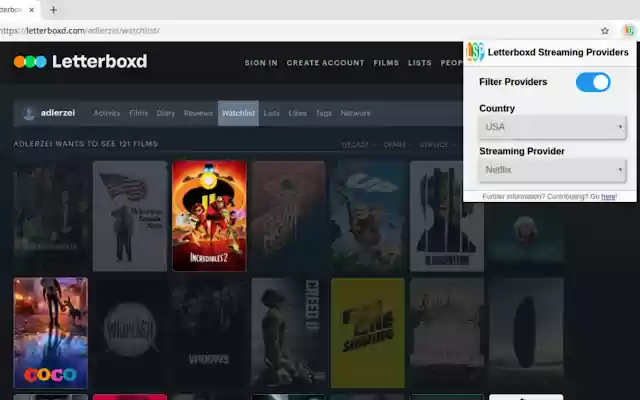The width and height of the screenshot is (640, 400).
Task: Bookmark this page with the star icon
Action: coord(604,31)
